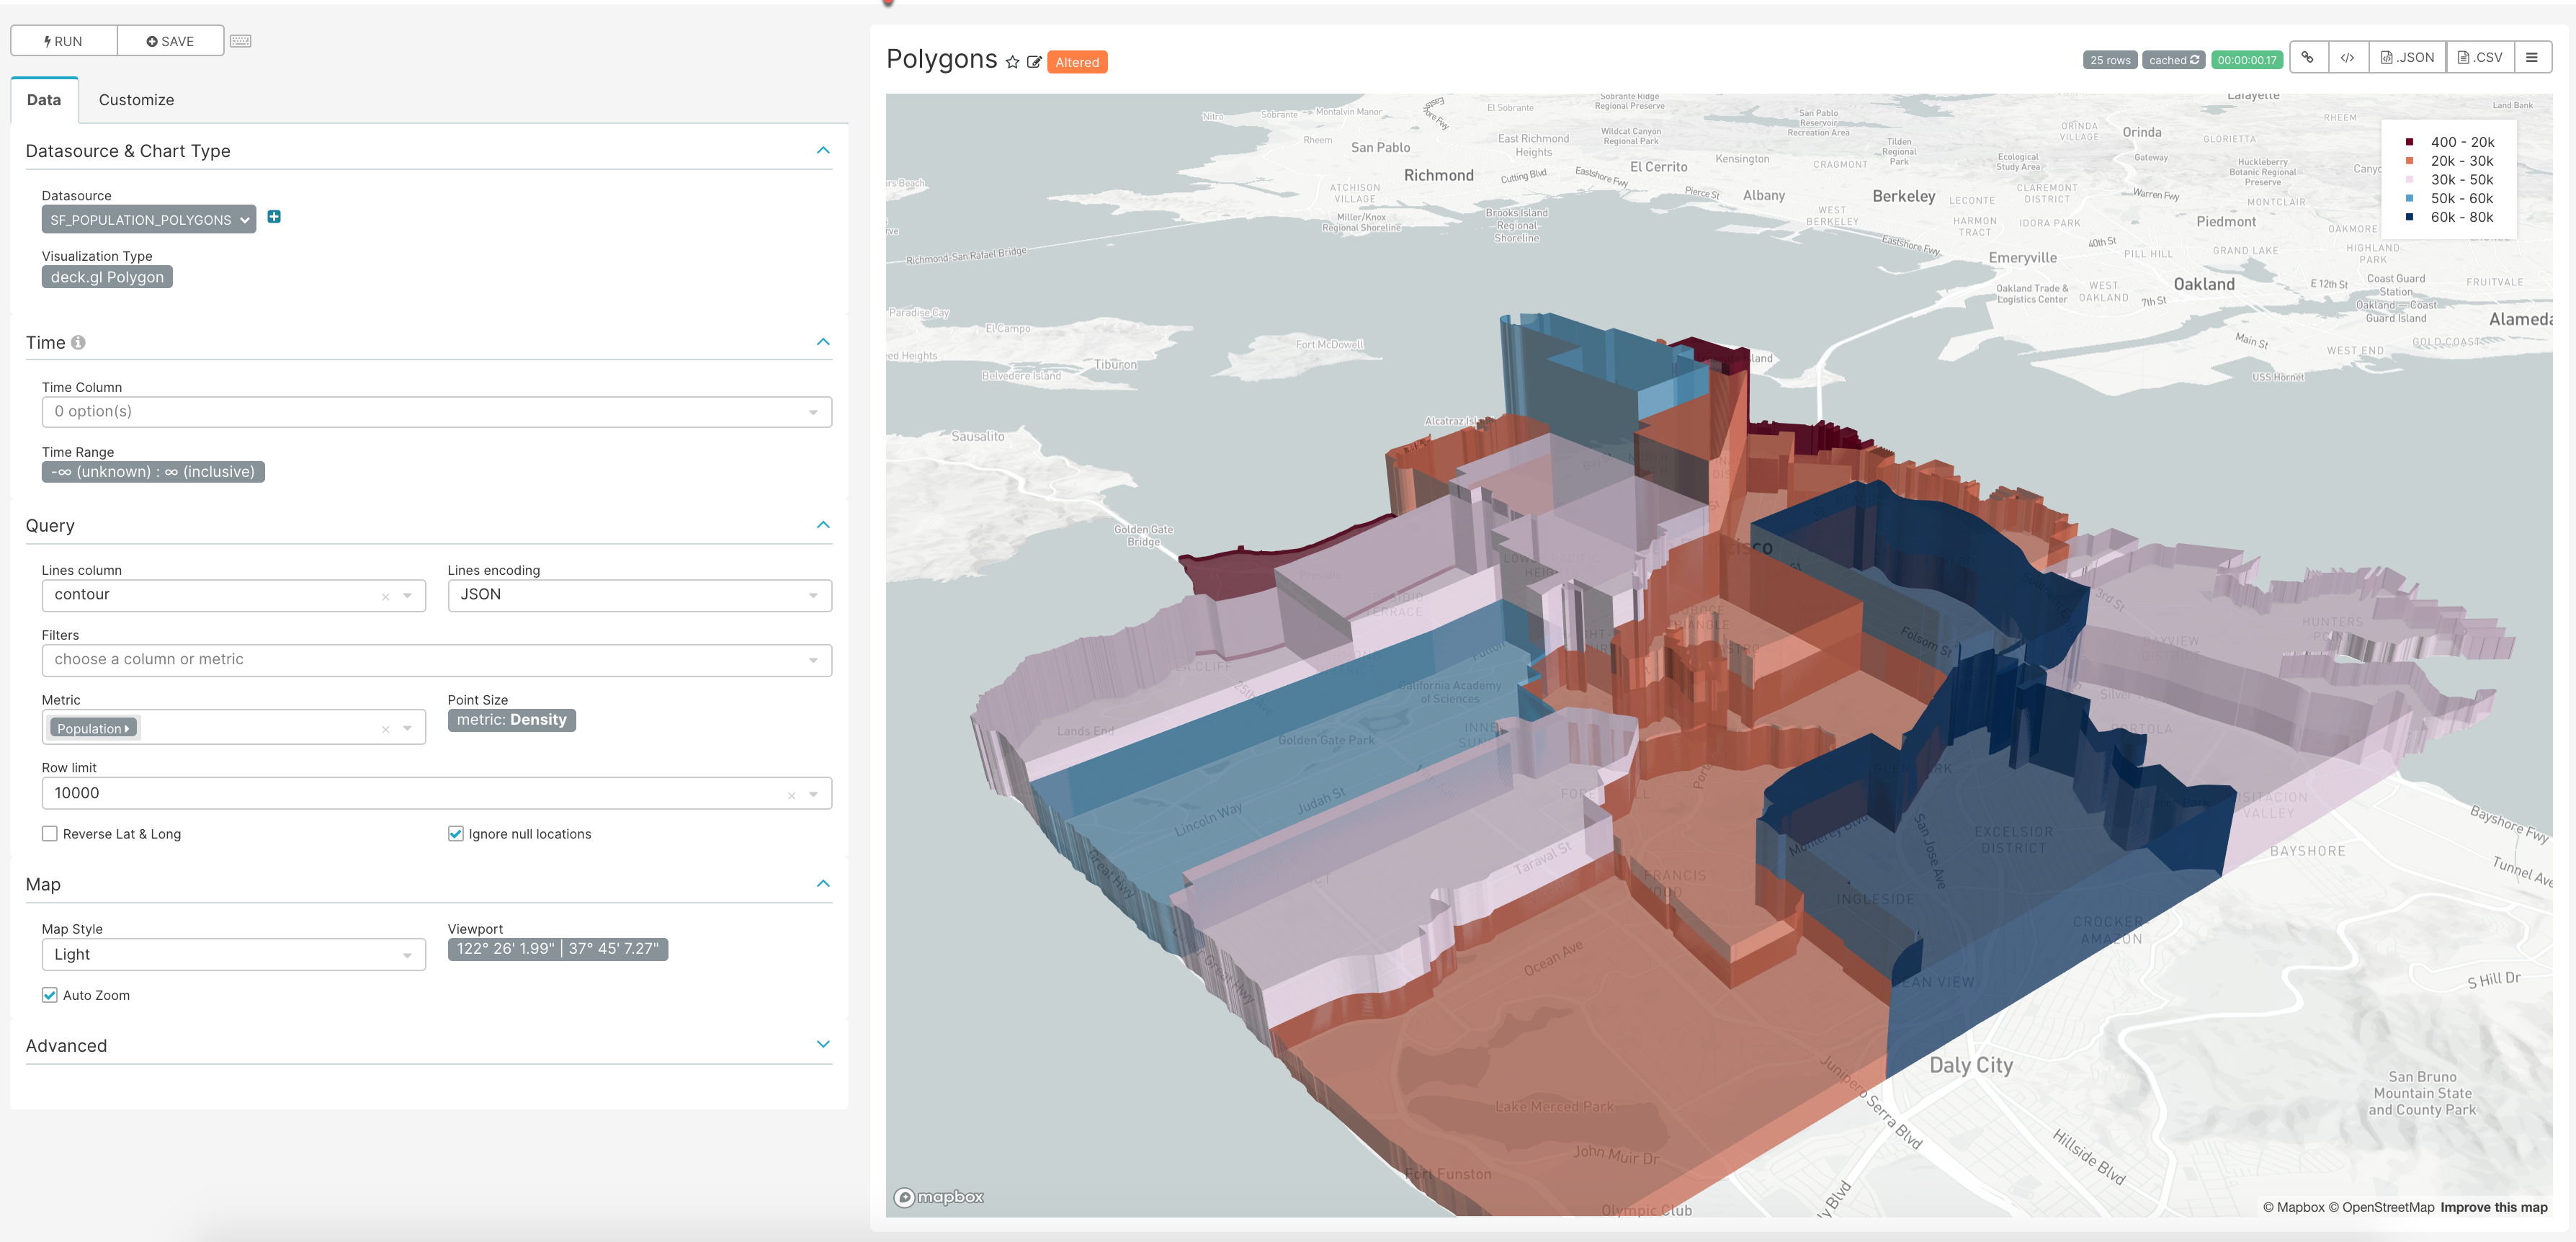Click the 60k - 80k legend swatch
This screenshot has width=2576, height=1242.
pyautogui.click(x=2409, y=217)
